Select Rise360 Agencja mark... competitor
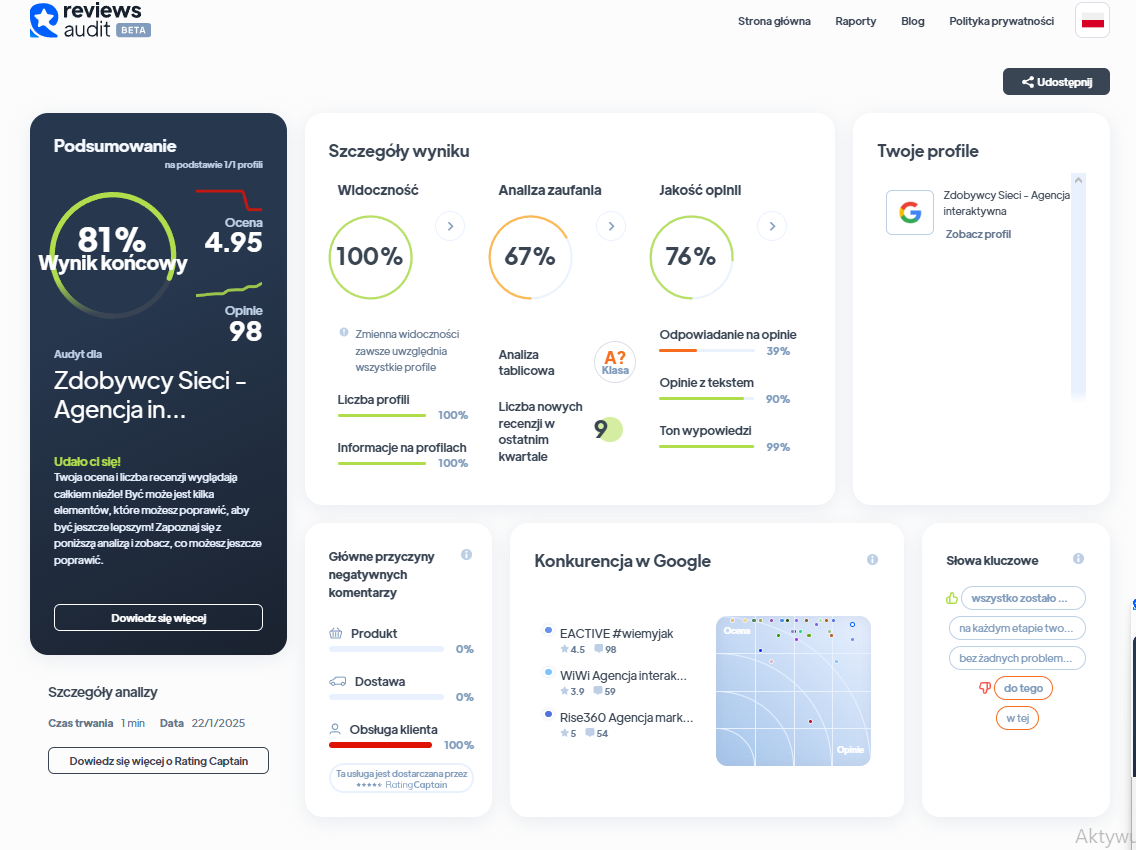This screenshot has height=850, width=1136. point(626,717)
